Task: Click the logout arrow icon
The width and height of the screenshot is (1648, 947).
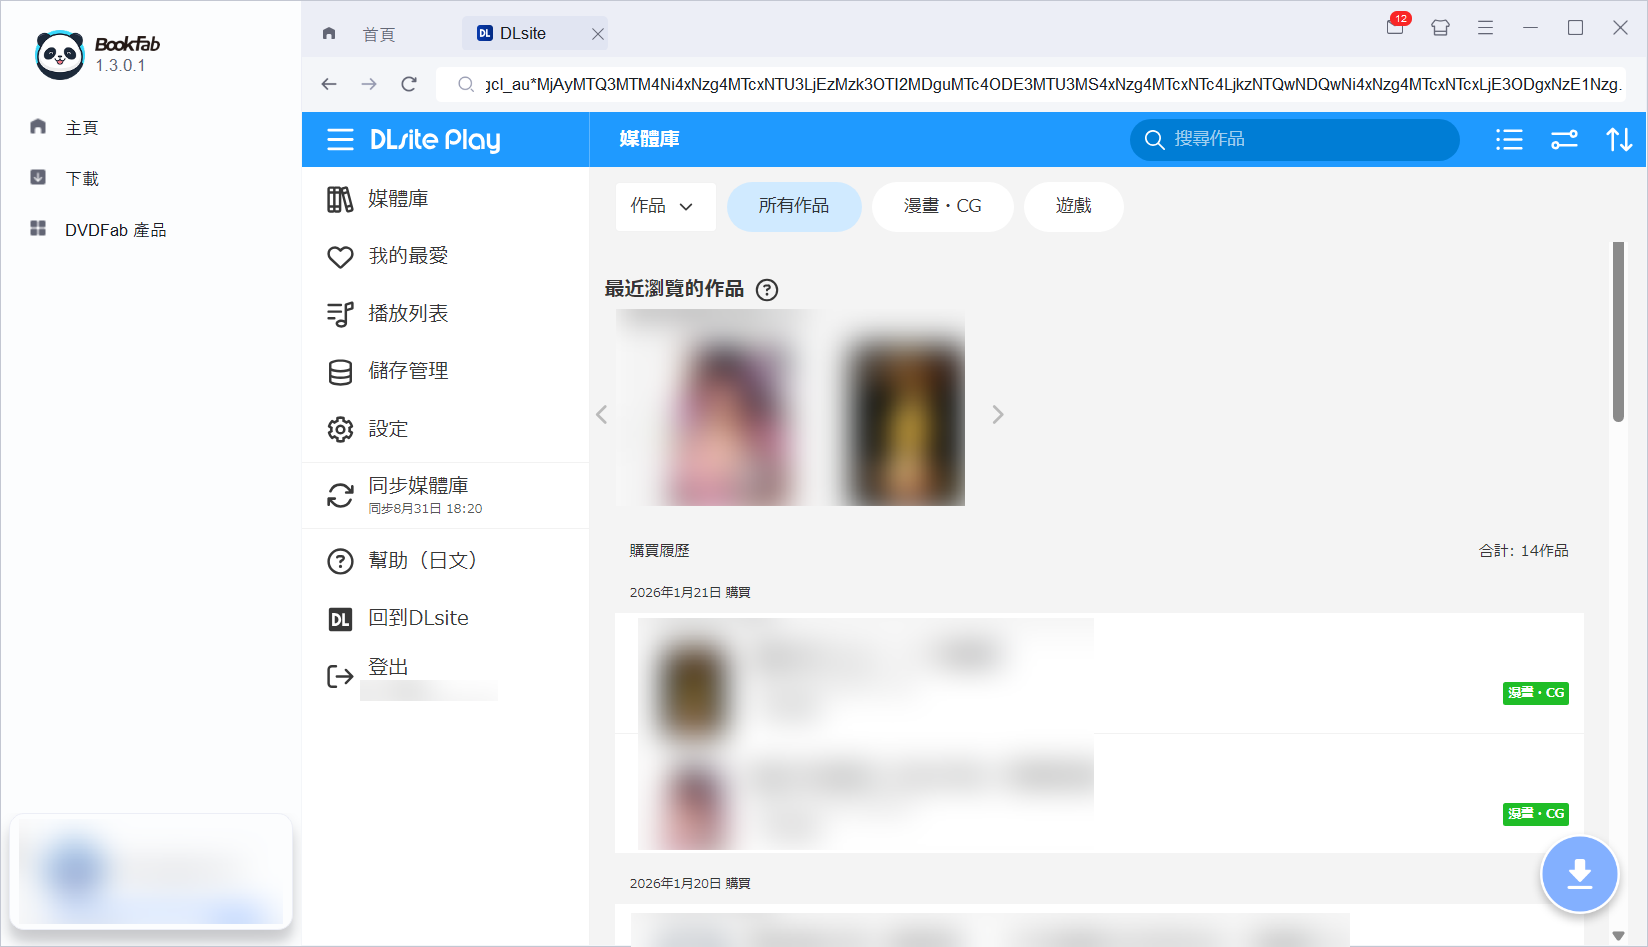Action: 340,677
